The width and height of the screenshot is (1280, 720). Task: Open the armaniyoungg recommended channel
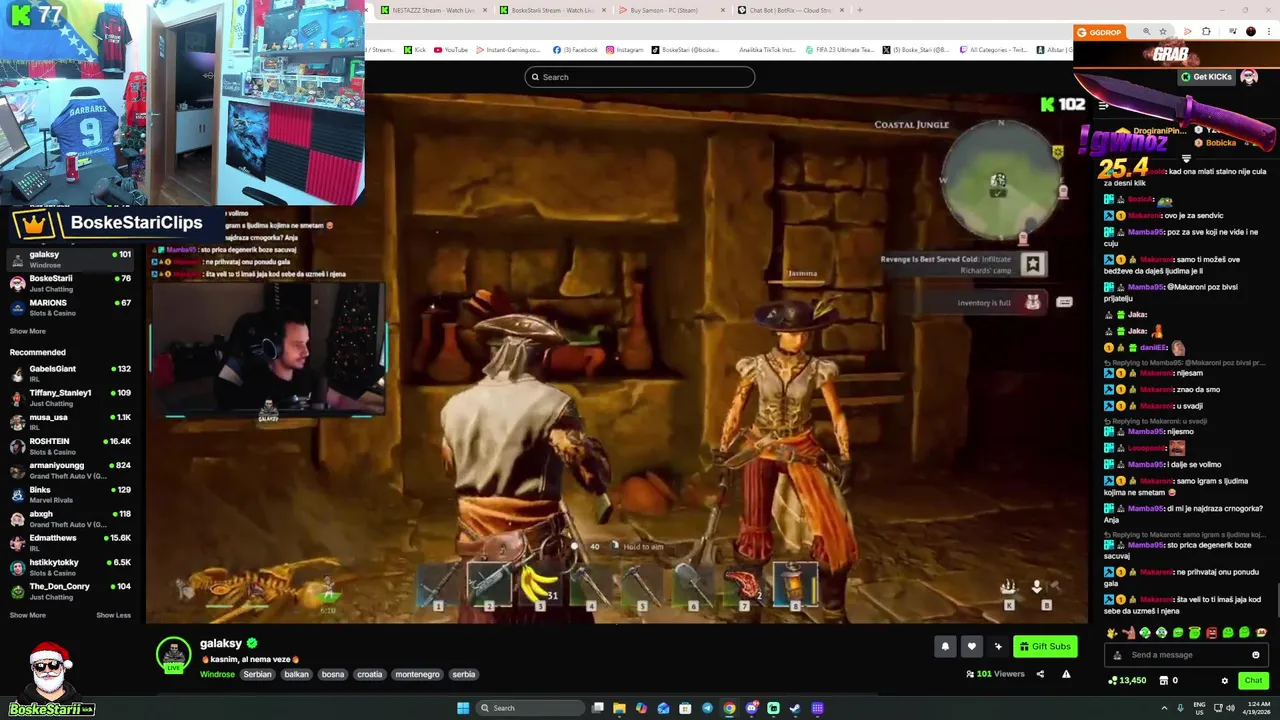tap(70, 470)
